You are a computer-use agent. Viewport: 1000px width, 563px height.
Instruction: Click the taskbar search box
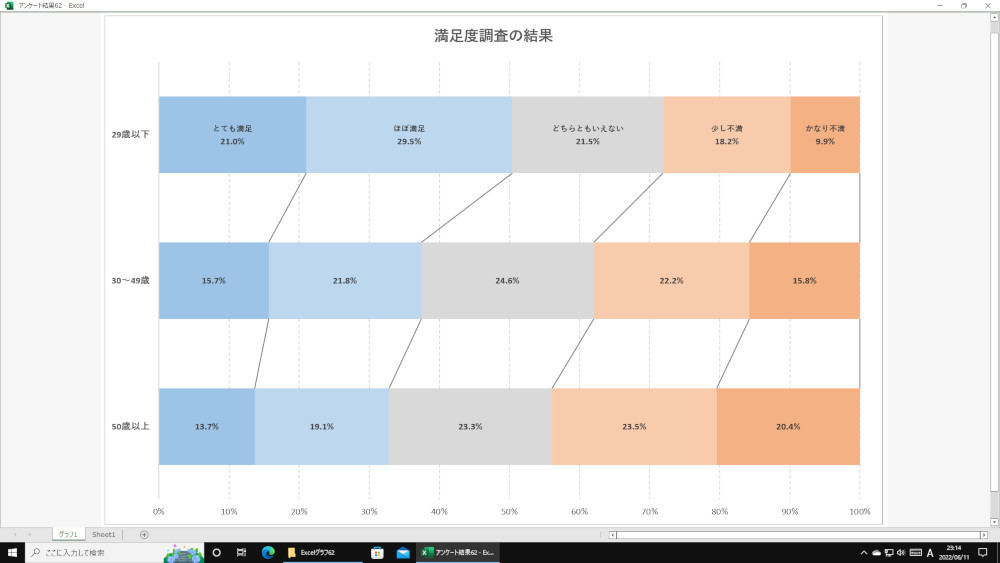pyautogui.click(x=115, y=552)
